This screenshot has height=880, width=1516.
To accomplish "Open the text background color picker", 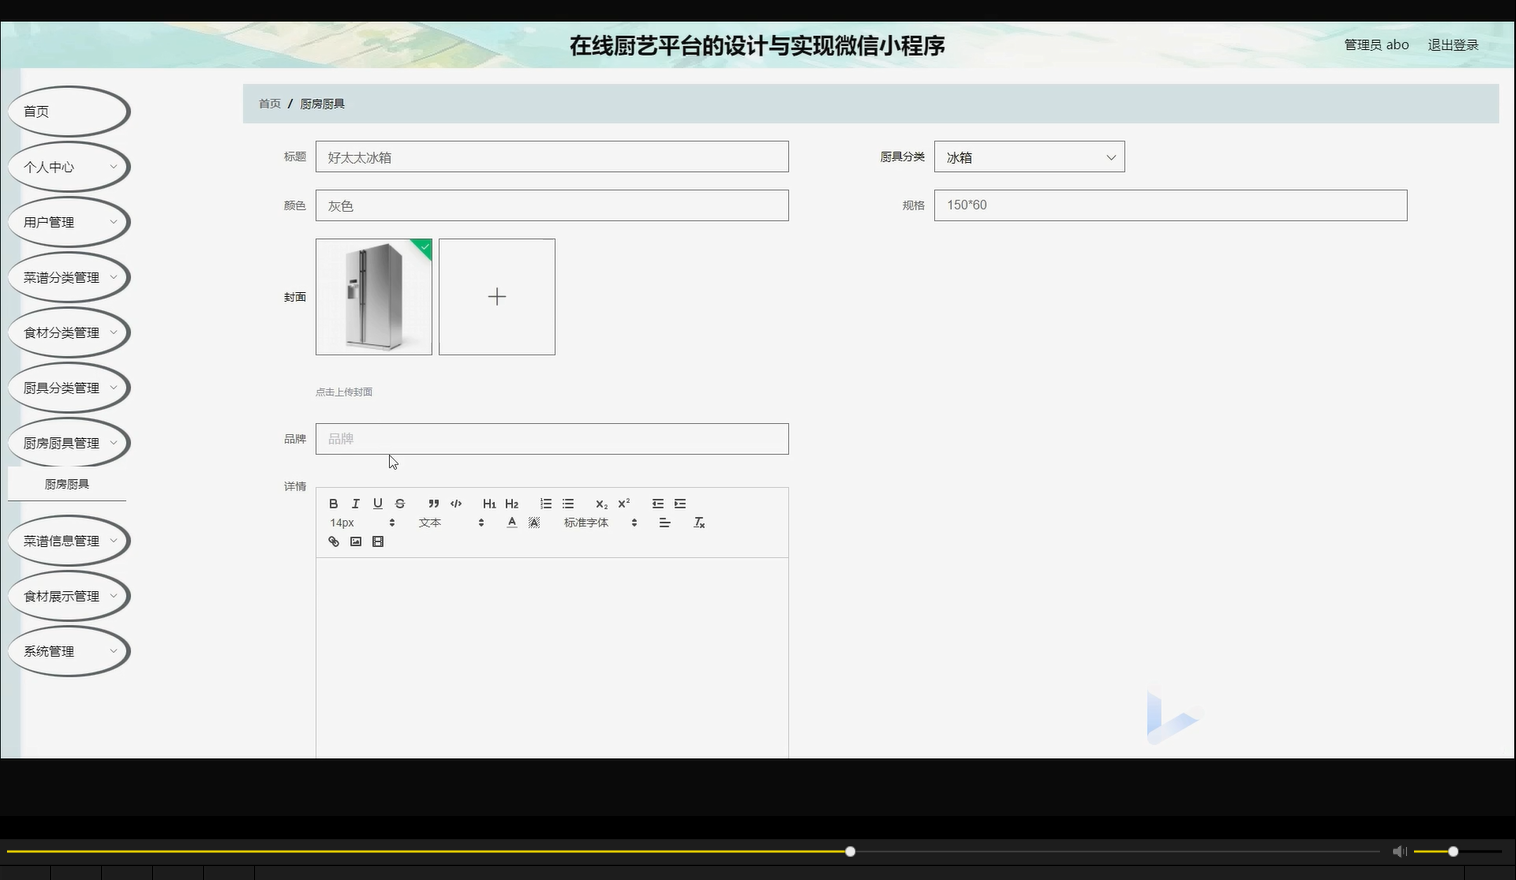I will click(x=534, y=523).
